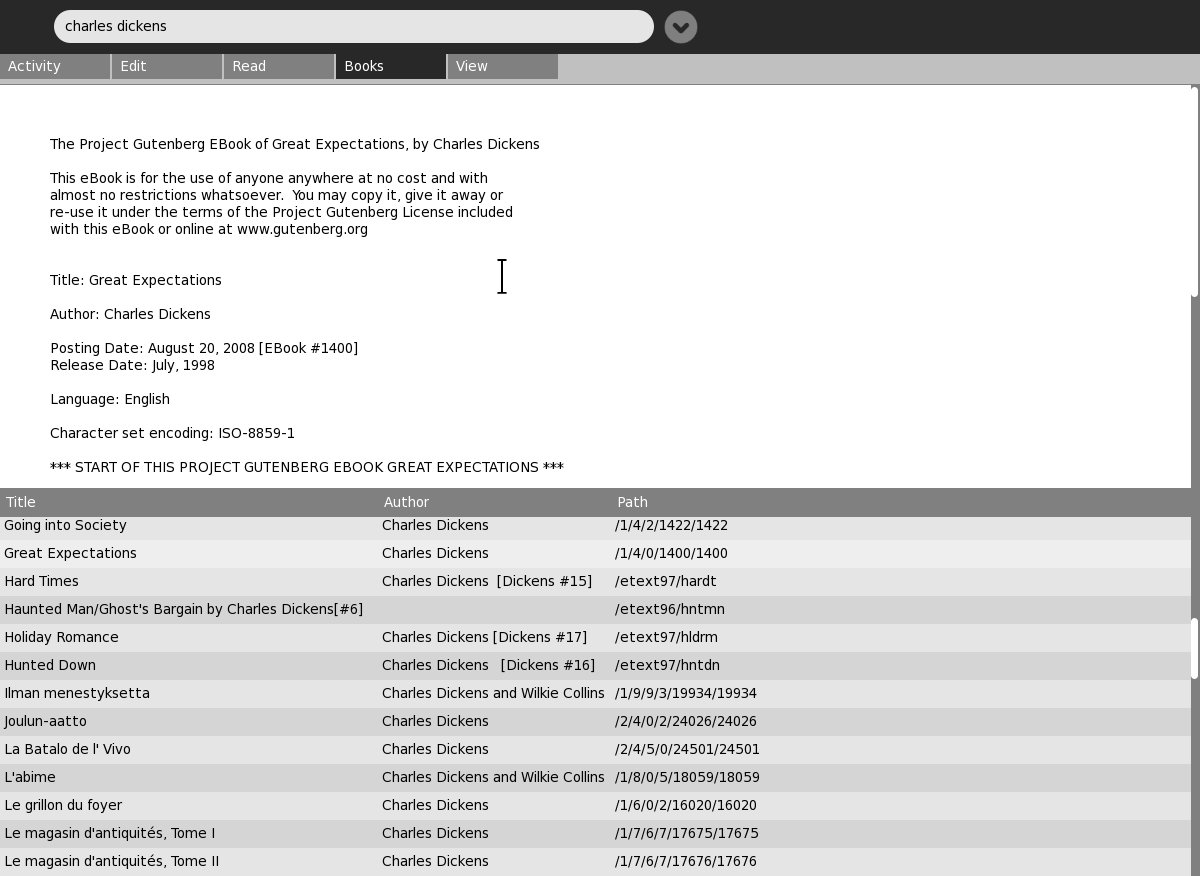
Task: Open the Read tab
Action: pos(278,66)
